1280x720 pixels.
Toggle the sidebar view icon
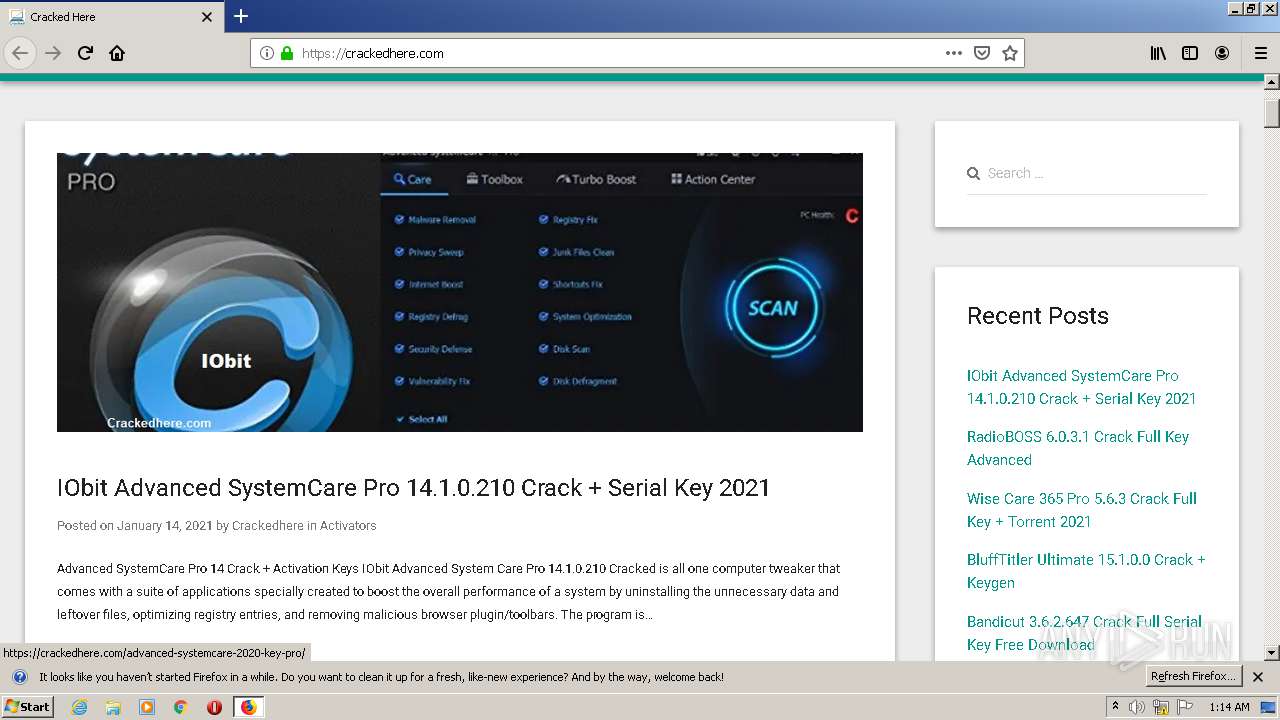click(x=1190, y=53)
